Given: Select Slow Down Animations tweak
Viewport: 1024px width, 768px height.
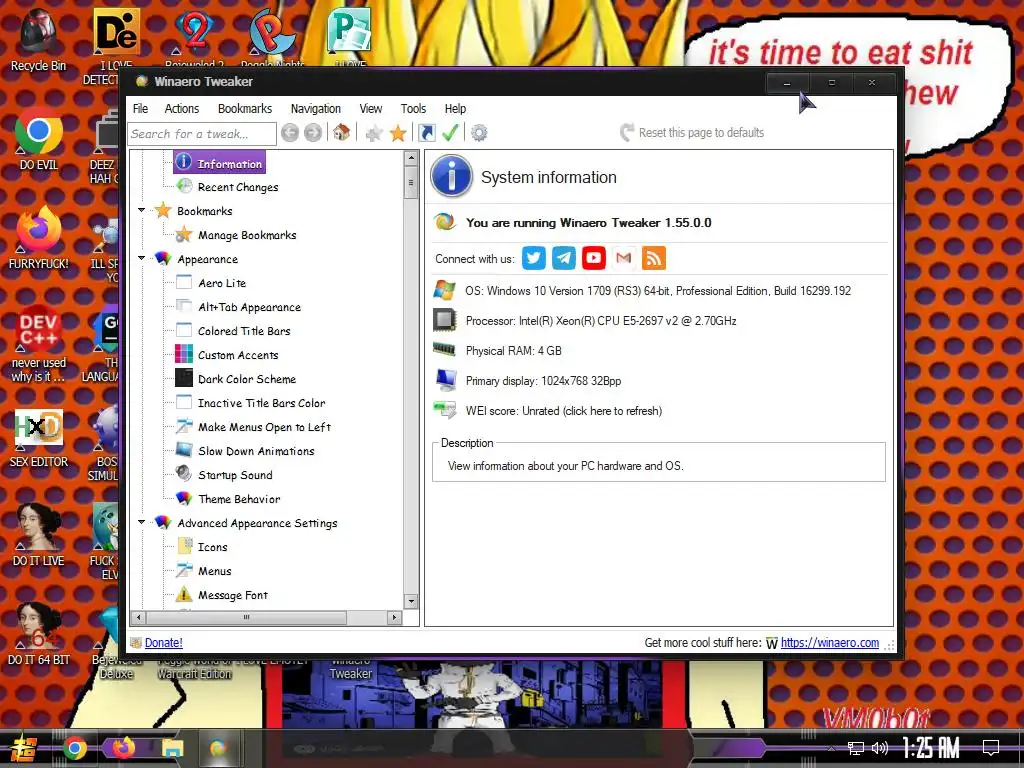Looking at the screenshot, I should tap(256, 451).
